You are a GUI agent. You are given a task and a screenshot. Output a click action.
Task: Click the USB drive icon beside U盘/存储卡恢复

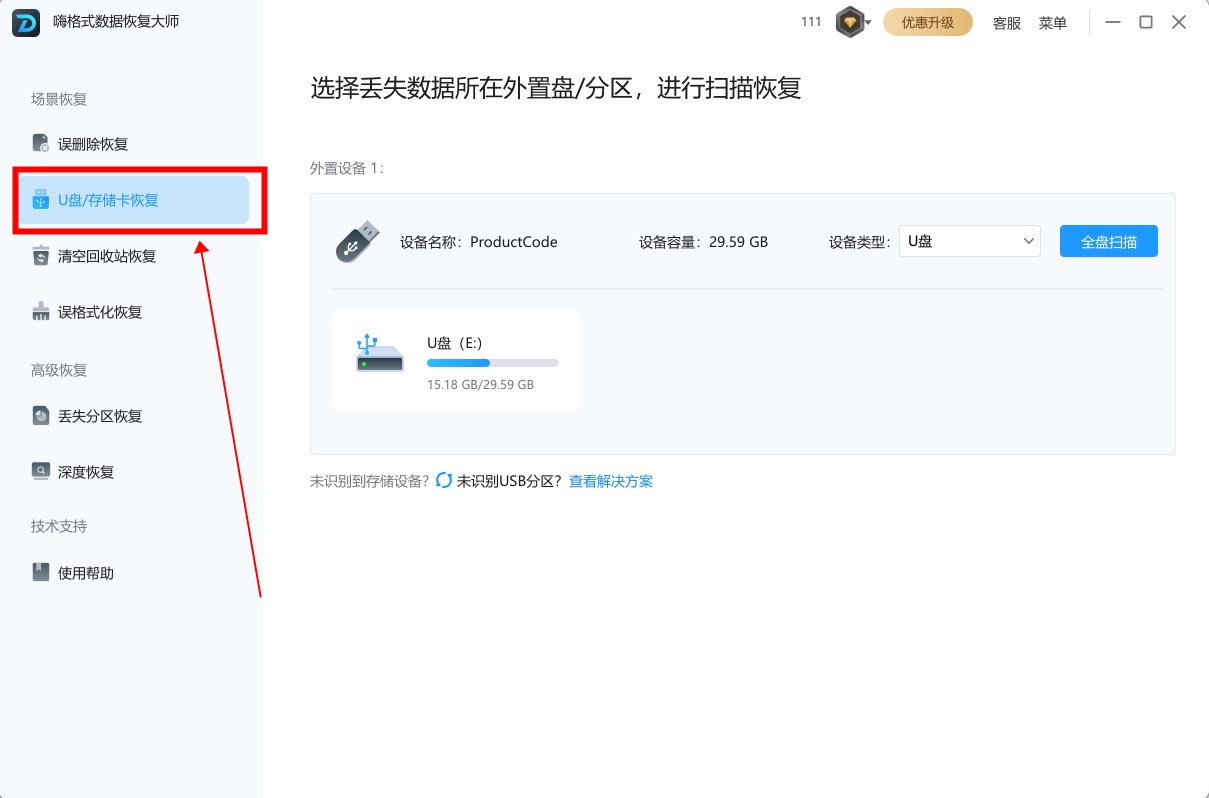tap(41, 199)
